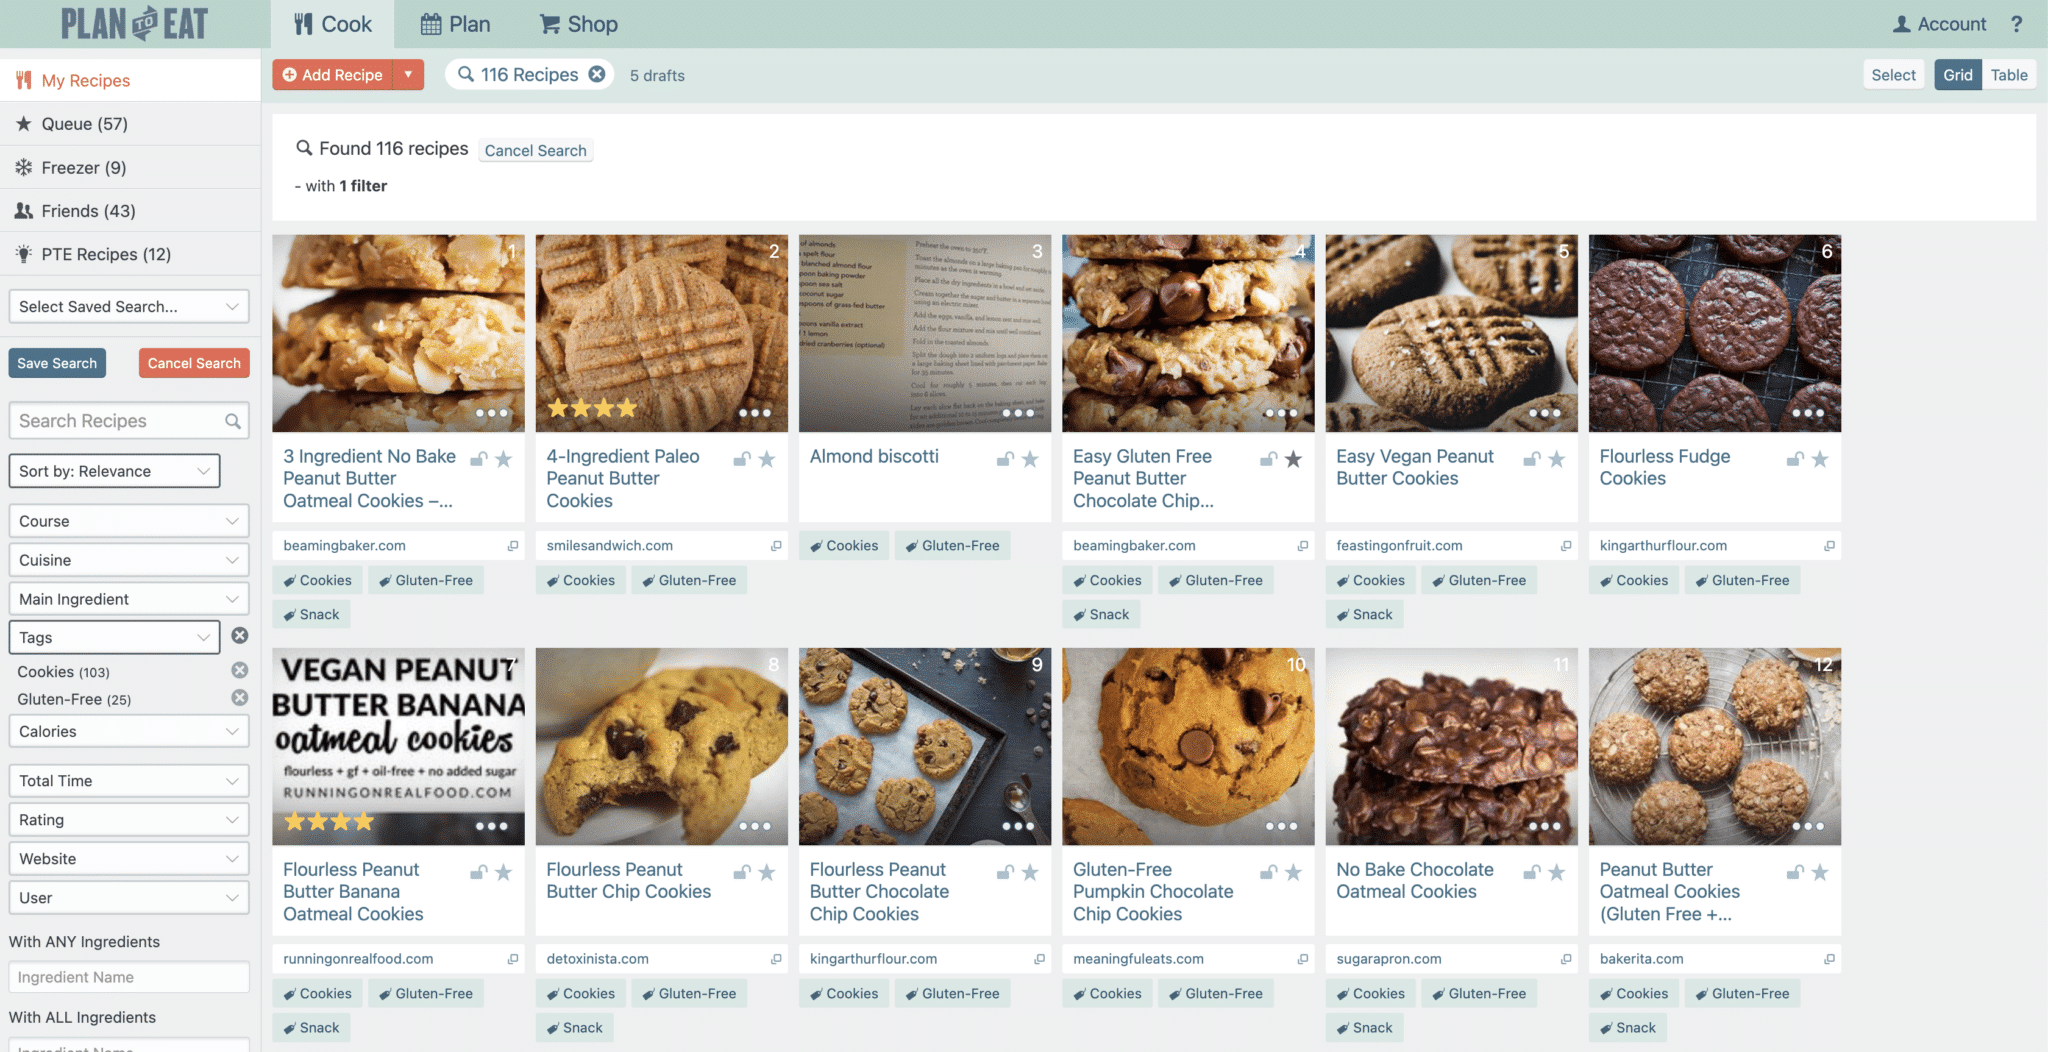Open the Shop tab
The image size is (2048, 1052).
pos(578,24)
